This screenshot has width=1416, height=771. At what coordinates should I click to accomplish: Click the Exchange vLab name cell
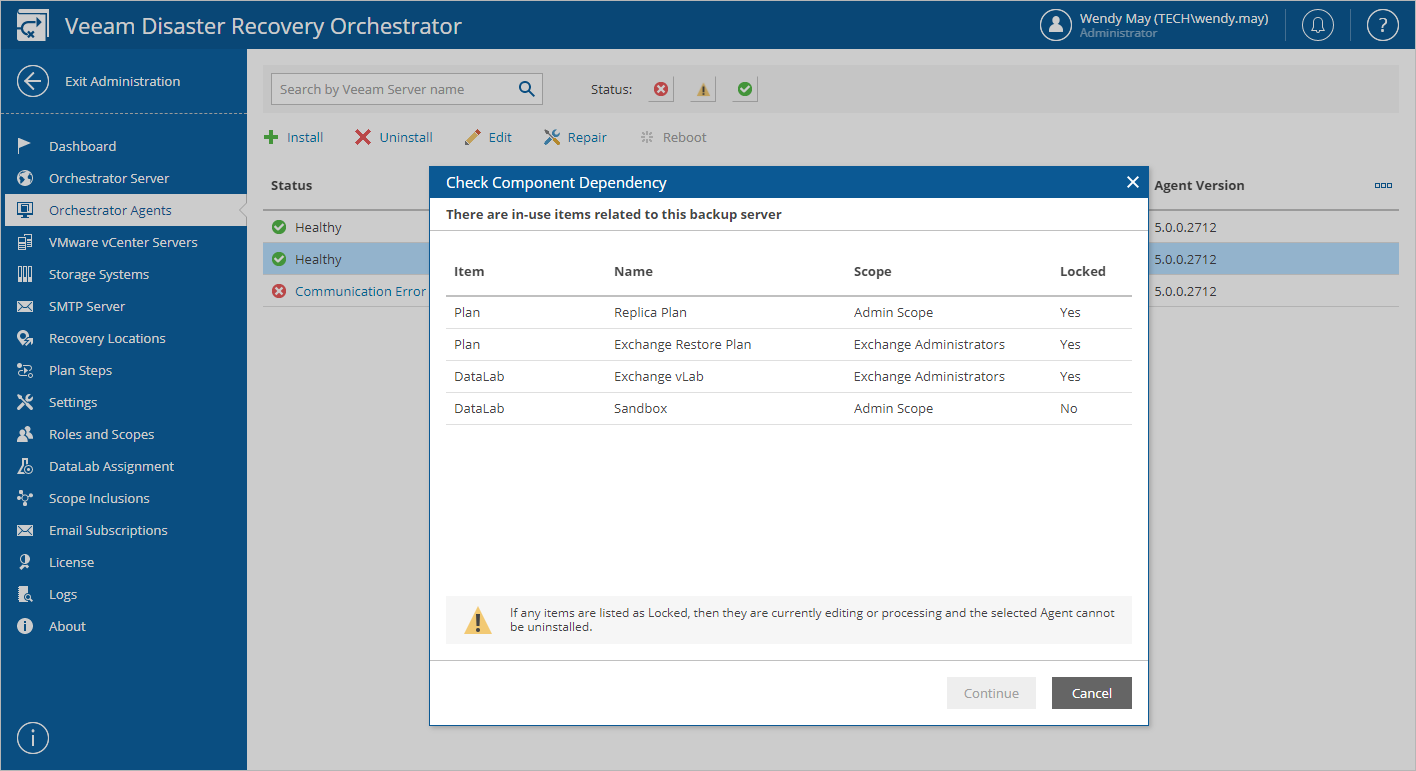click(x=659, y=376)
